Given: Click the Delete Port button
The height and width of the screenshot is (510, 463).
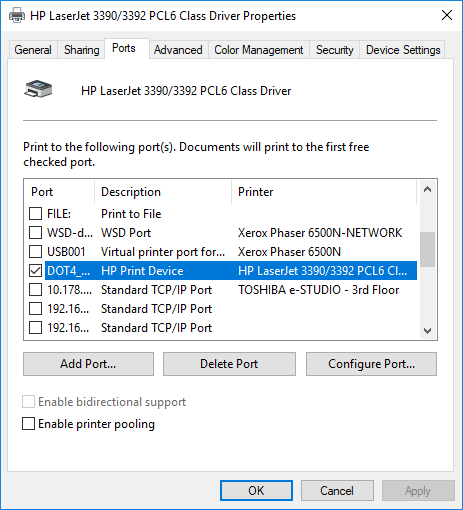Looking at the screenshot, I should point(229,364).
